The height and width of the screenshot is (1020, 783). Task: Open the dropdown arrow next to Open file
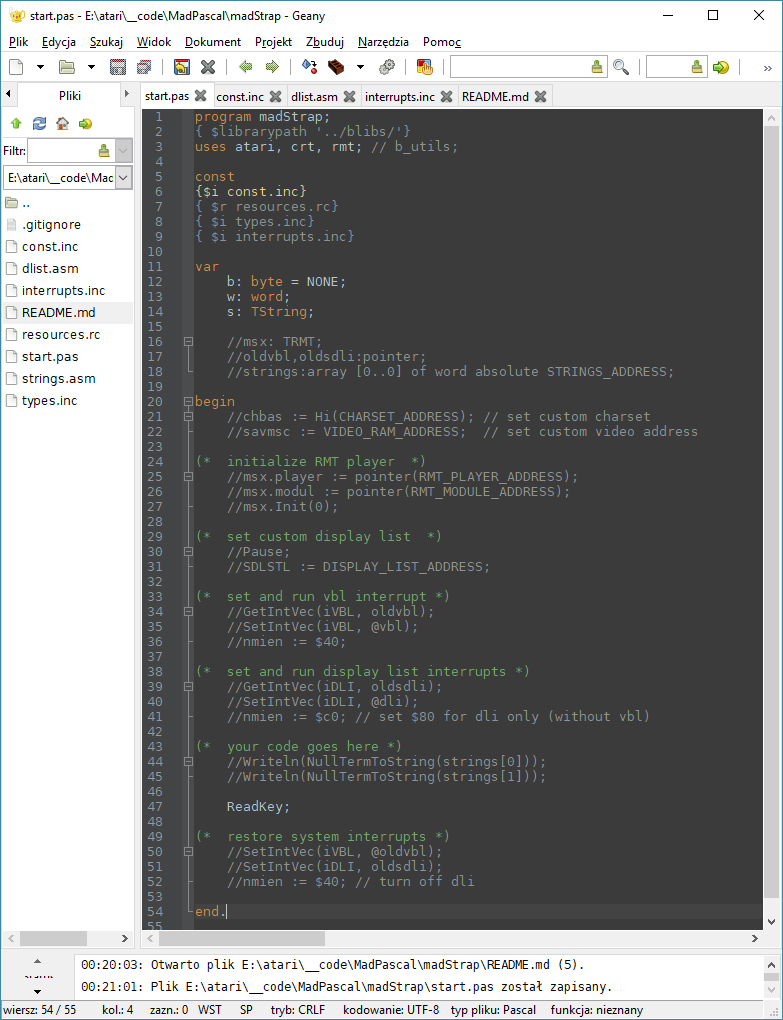pos(91,67)
